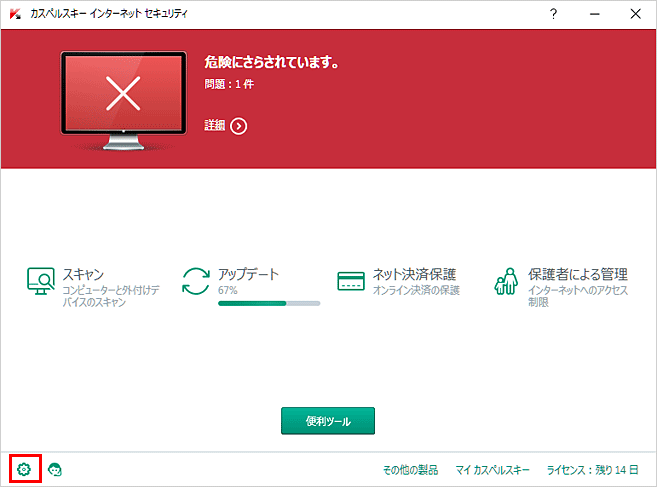Click the 詳細 details label

(215, 125)
